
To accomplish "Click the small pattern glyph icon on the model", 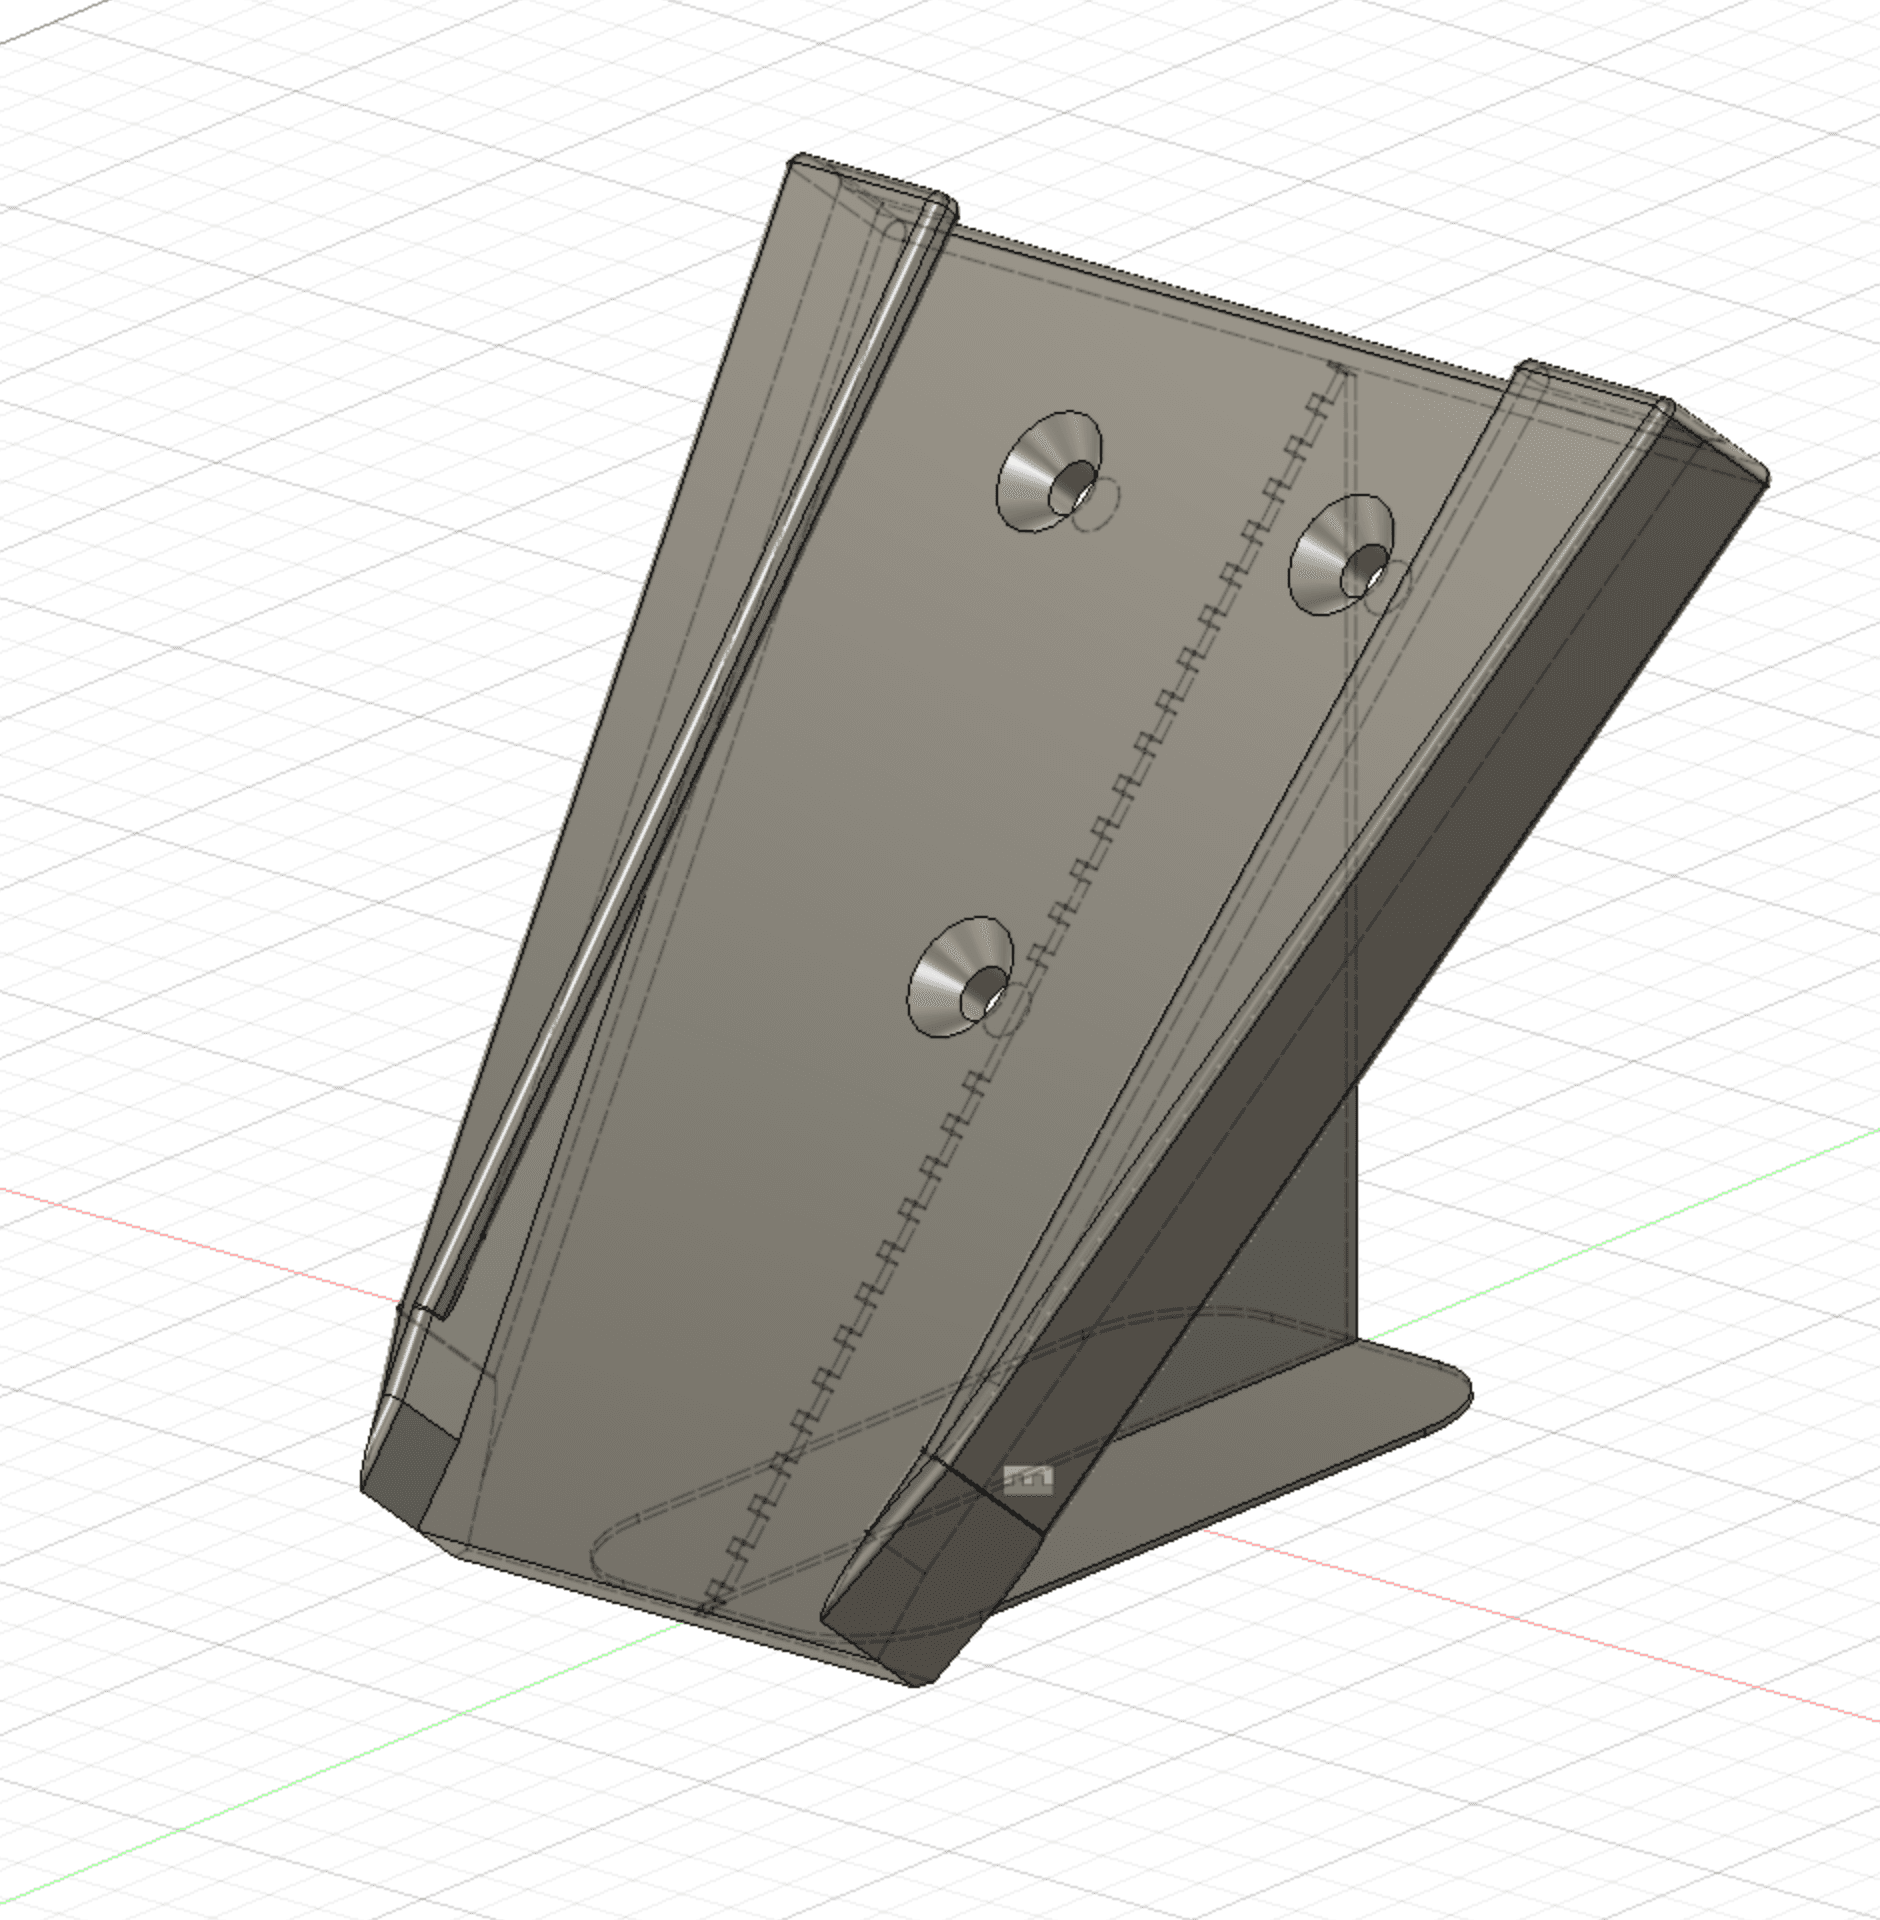I will [x=1028, y=1479].
